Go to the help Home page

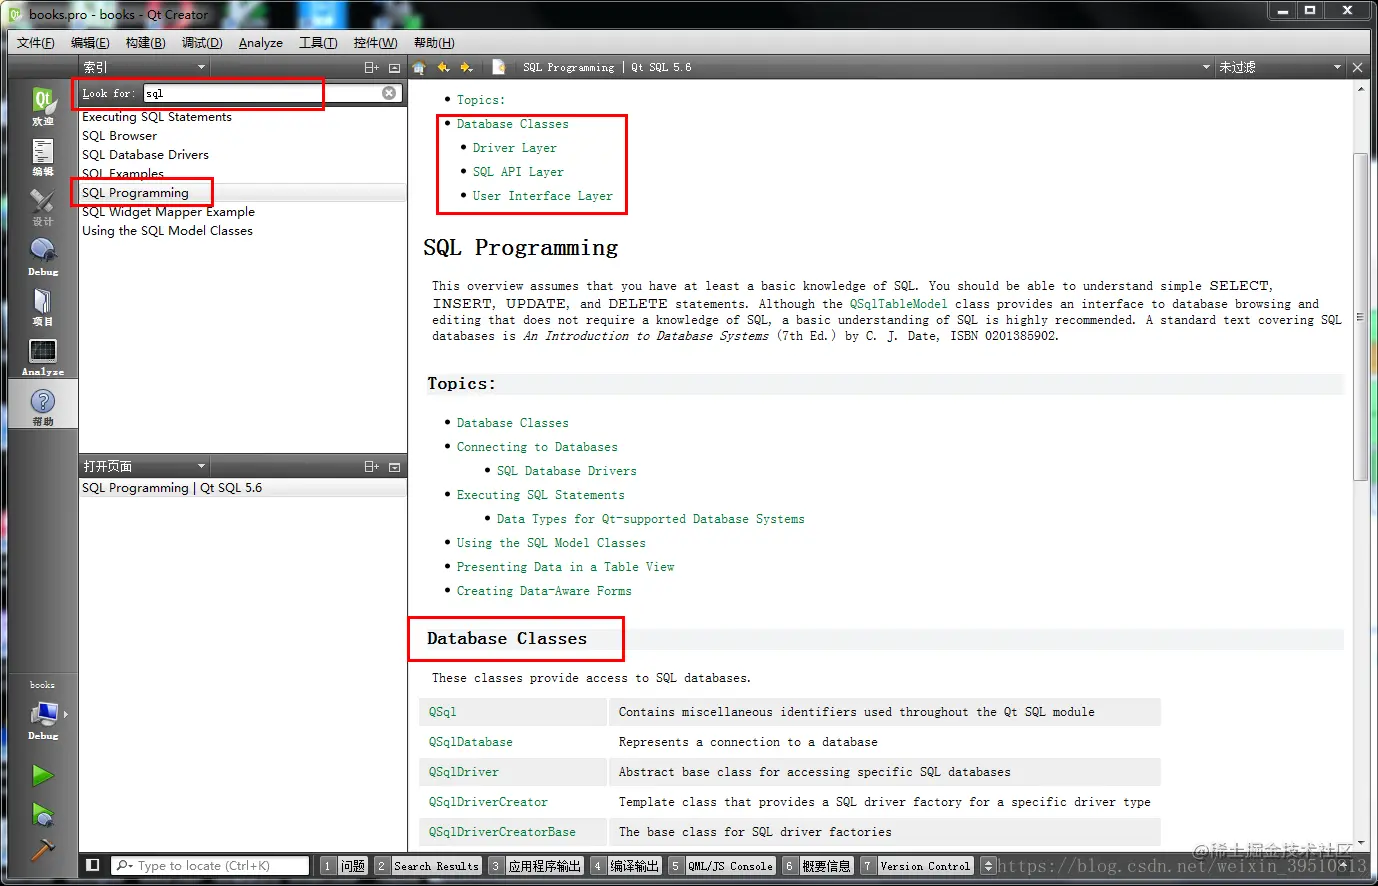coord(419,67)
